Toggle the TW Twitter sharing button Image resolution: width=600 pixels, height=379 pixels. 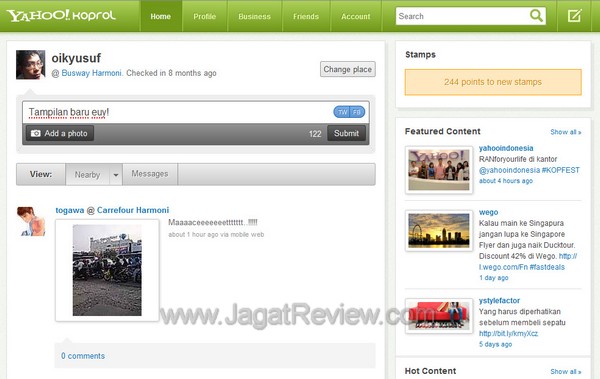(x=342, y=112)
